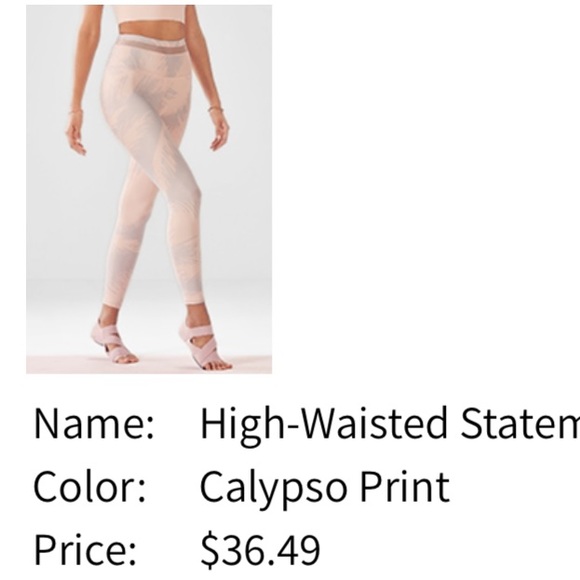Click the model's front pink shoe

pos(204,346)
